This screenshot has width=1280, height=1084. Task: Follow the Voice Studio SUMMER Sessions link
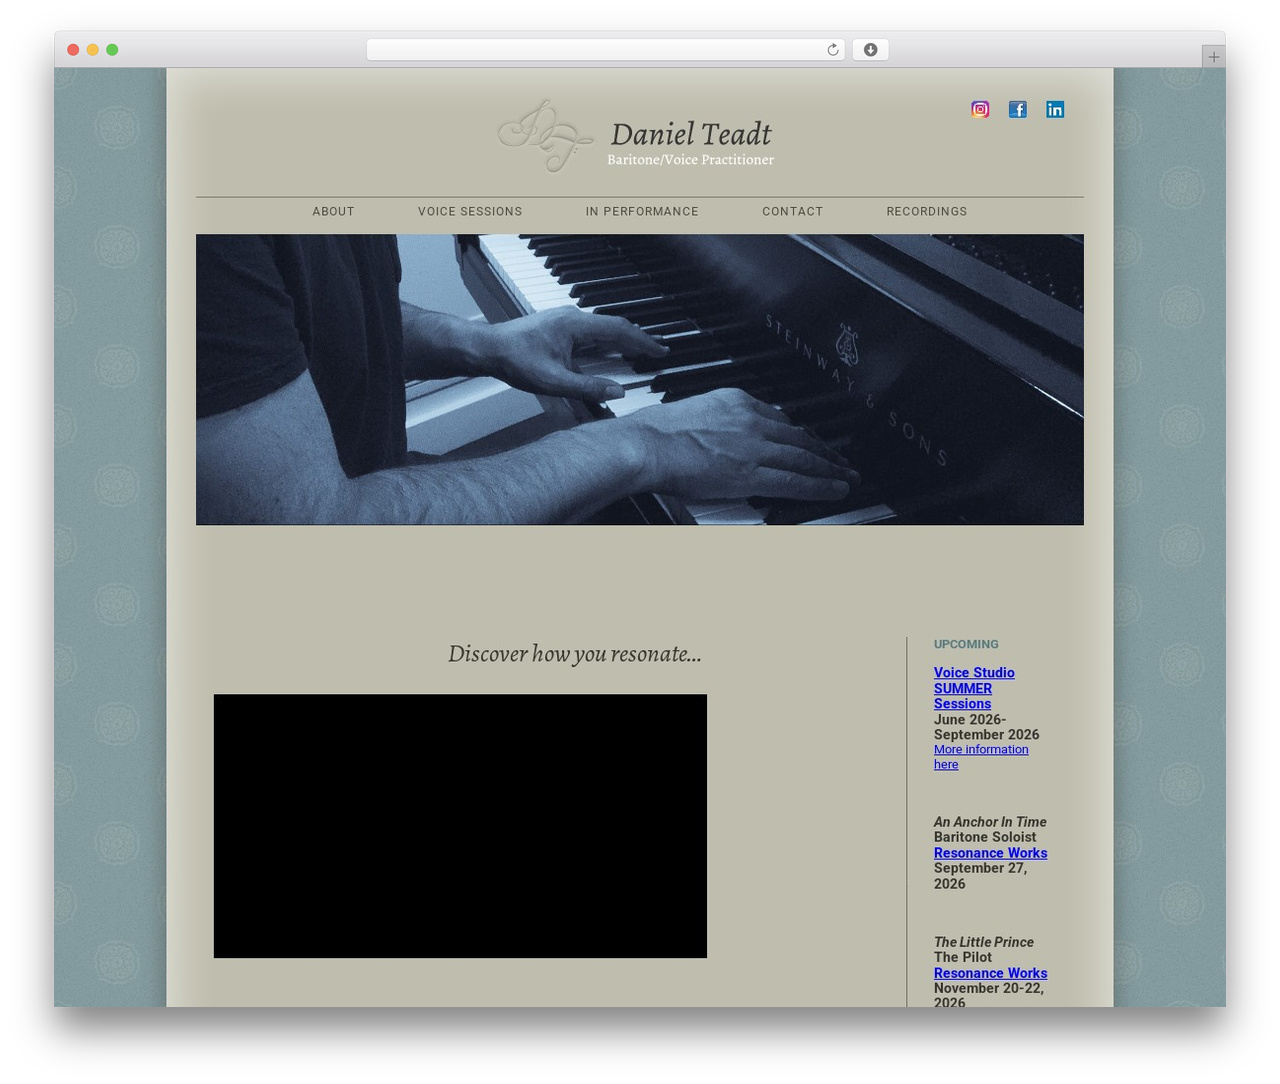[974, 688]
